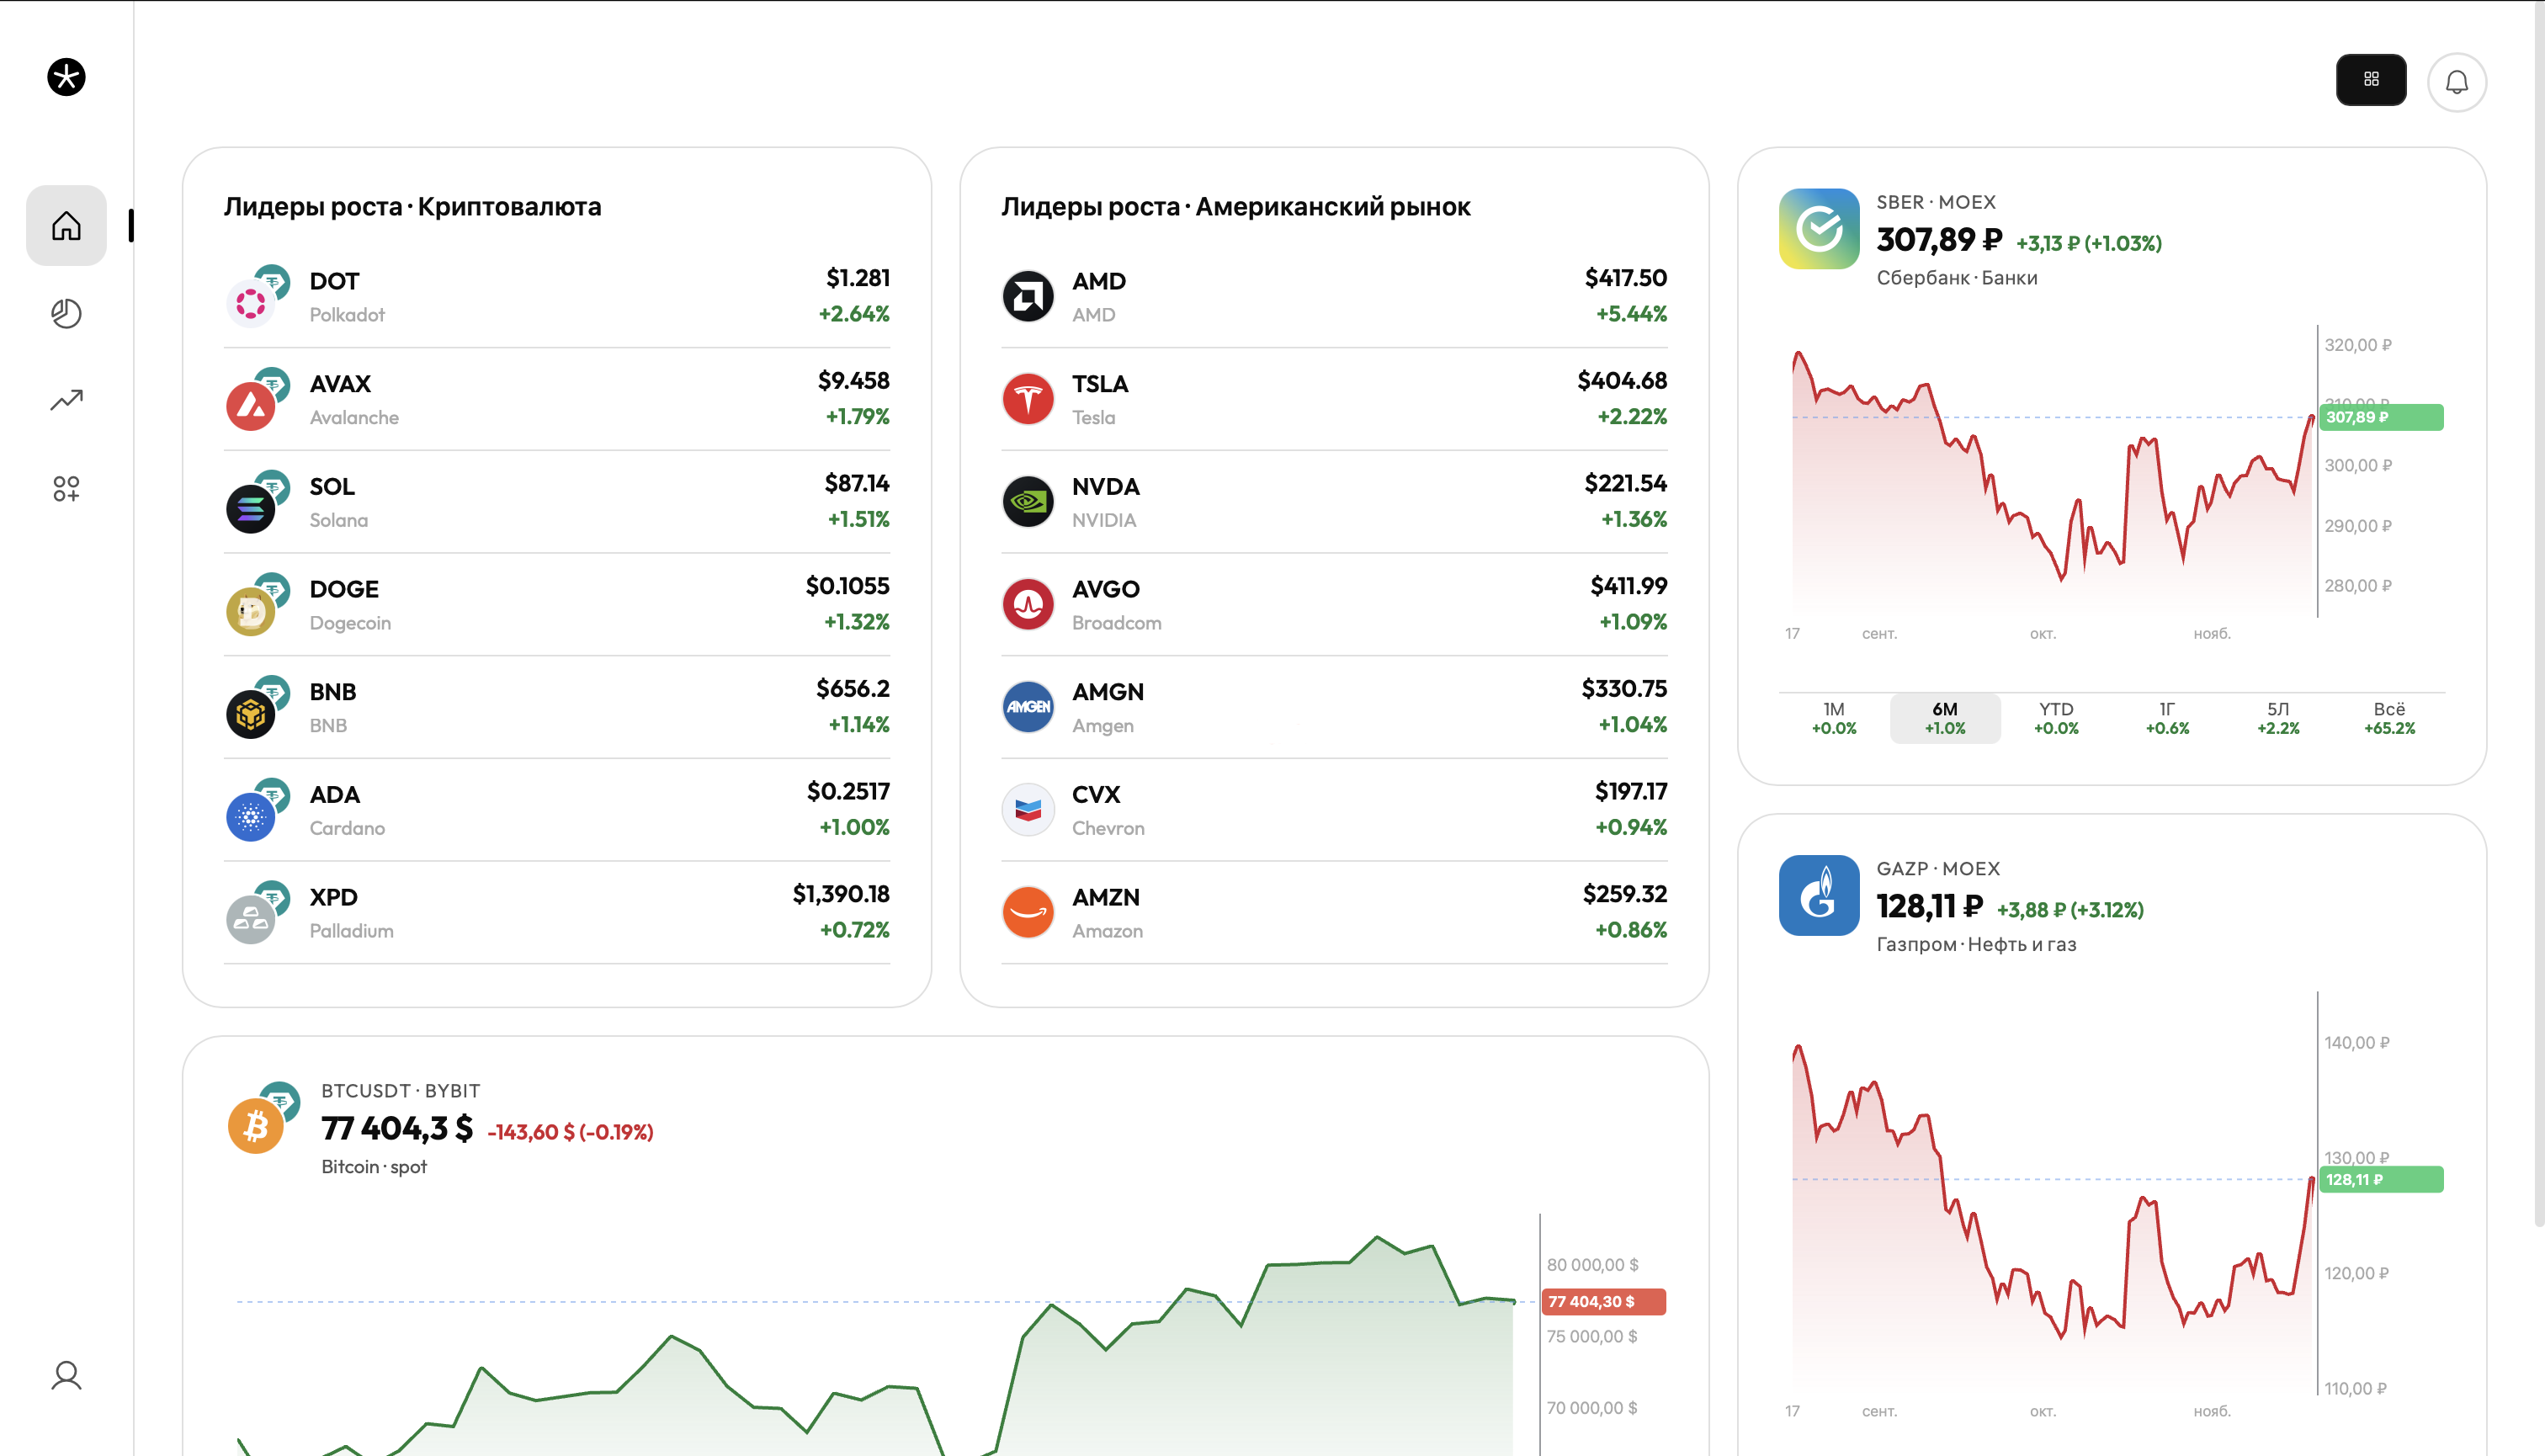Image resolution: width=2545 pixels, height=1456 pixels.
Task: Click the Bitcoin logo icon
Action: pos(256,1126)
